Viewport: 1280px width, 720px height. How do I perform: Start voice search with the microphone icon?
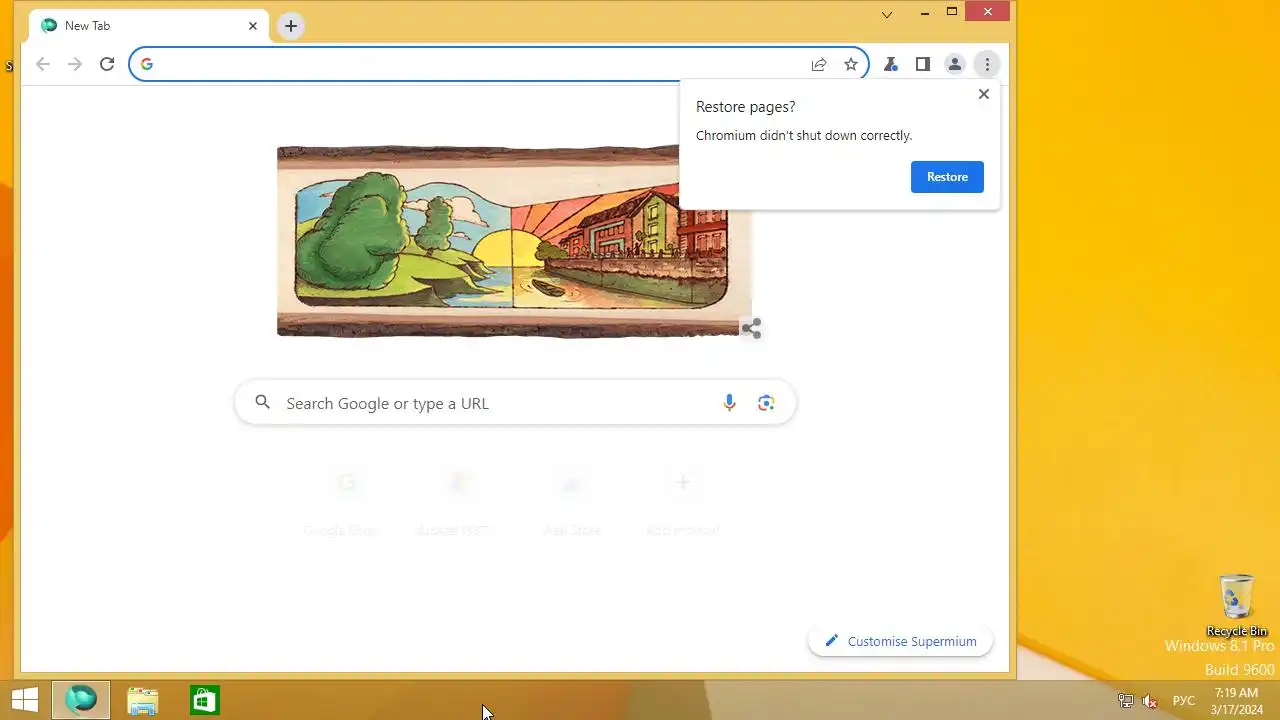729,403
